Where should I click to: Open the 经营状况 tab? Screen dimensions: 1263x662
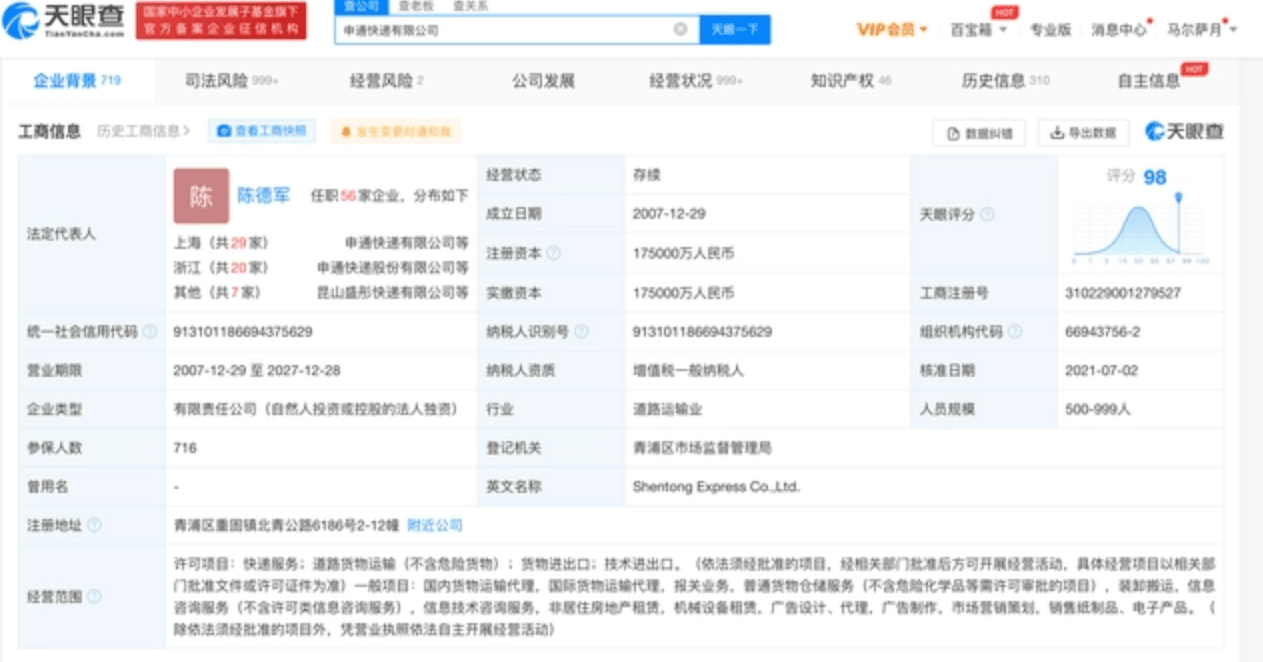coord(696,81)
